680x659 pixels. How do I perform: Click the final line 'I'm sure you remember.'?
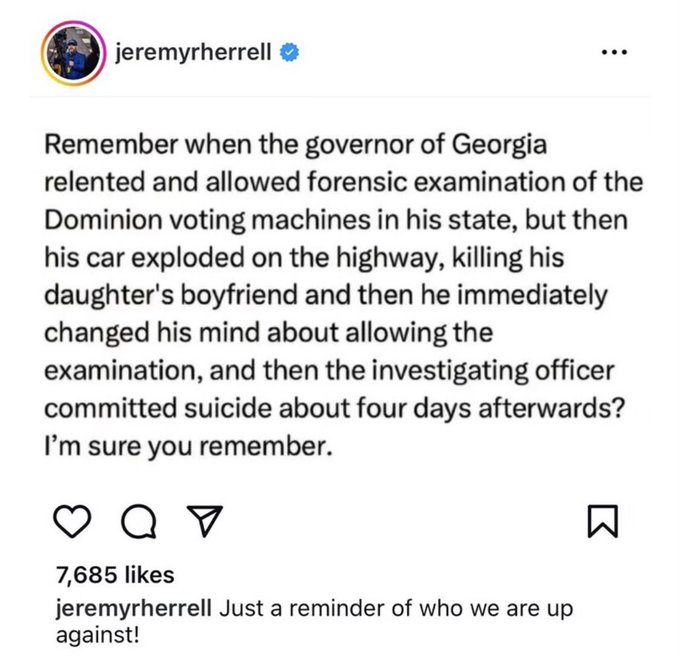[x=188, y=447]
